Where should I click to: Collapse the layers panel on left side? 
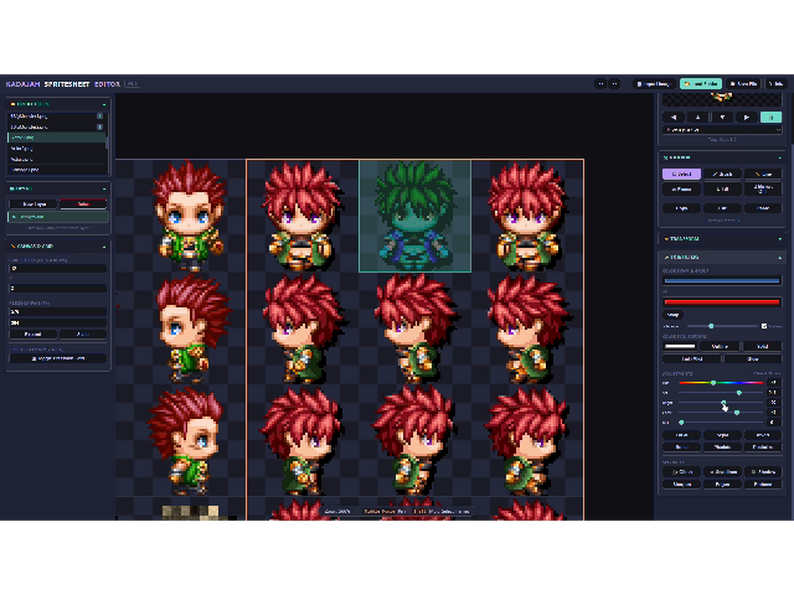pyautogui.click(x=104, y=188)
